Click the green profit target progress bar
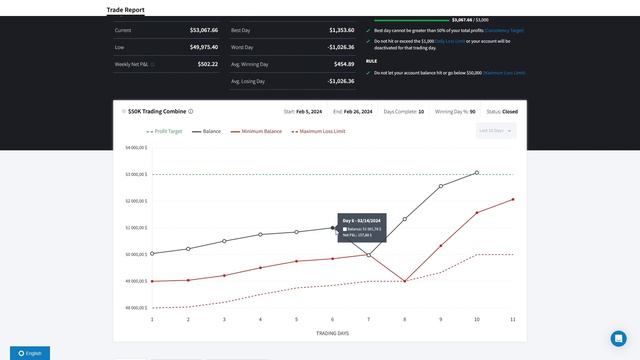This screenshot has height=360, width=640. [411, 20]
